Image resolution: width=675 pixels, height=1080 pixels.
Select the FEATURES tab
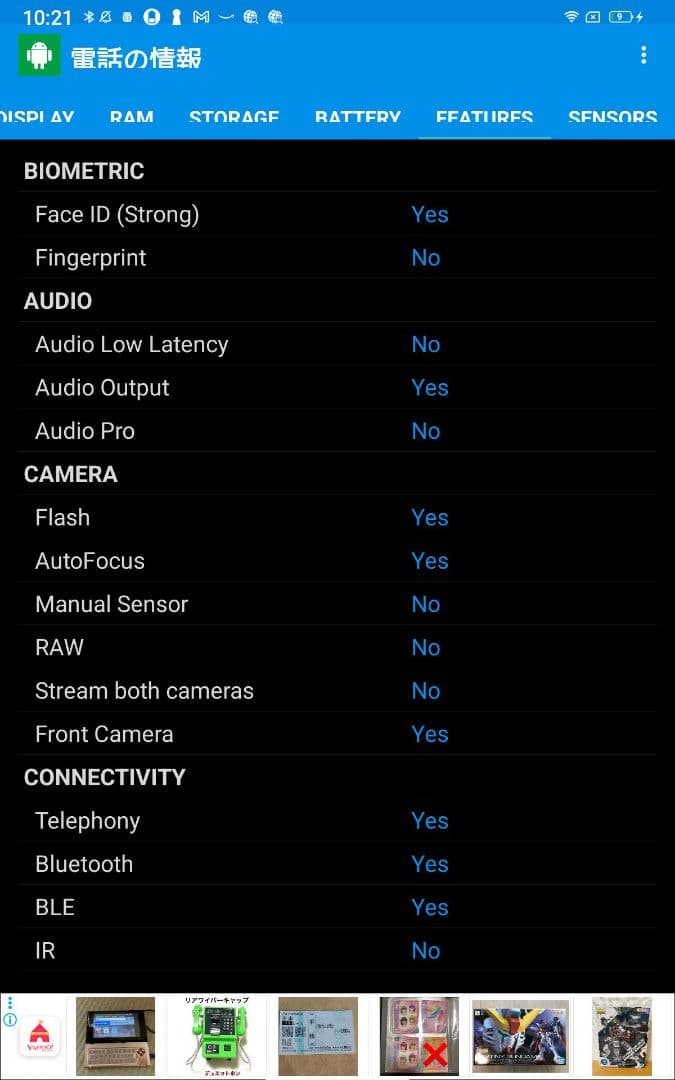click(484, 117)
